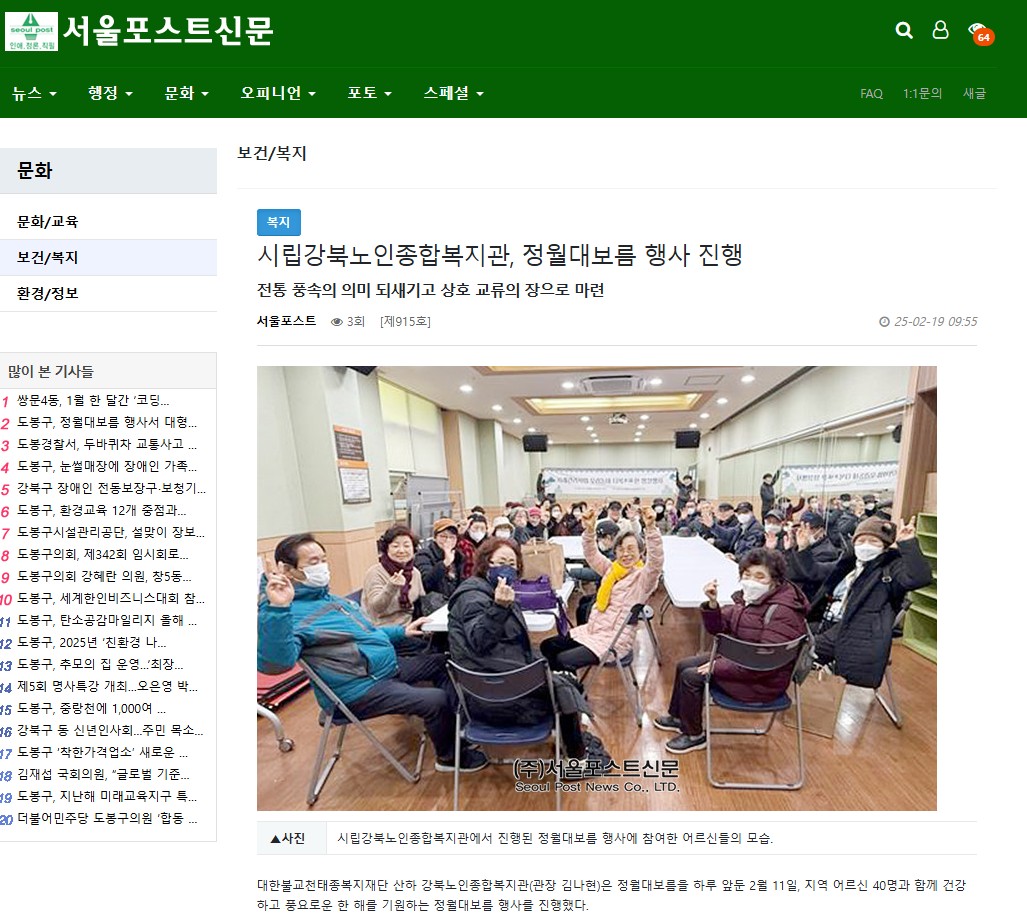Click the article photo of seniors
Viewport: 1027px width, 917px height.
(596, 588)
